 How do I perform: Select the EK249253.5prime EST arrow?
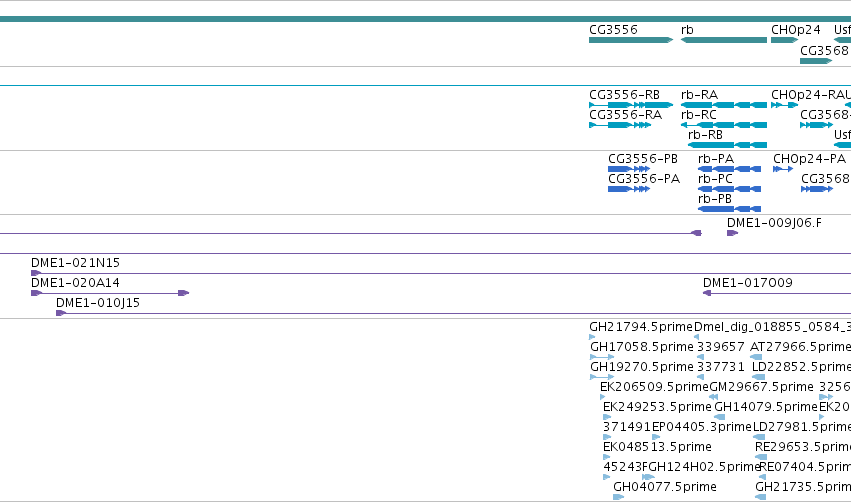click(607, 417)
